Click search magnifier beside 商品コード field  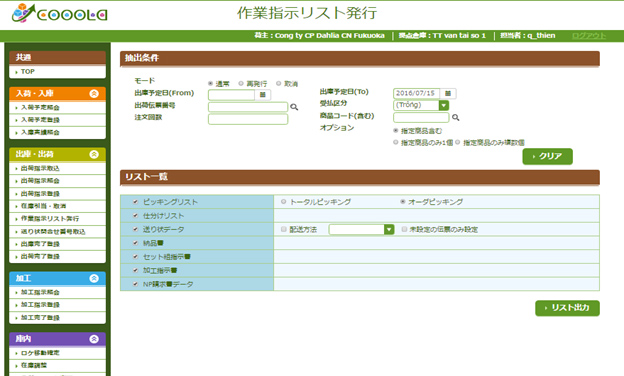pos(456,118)
